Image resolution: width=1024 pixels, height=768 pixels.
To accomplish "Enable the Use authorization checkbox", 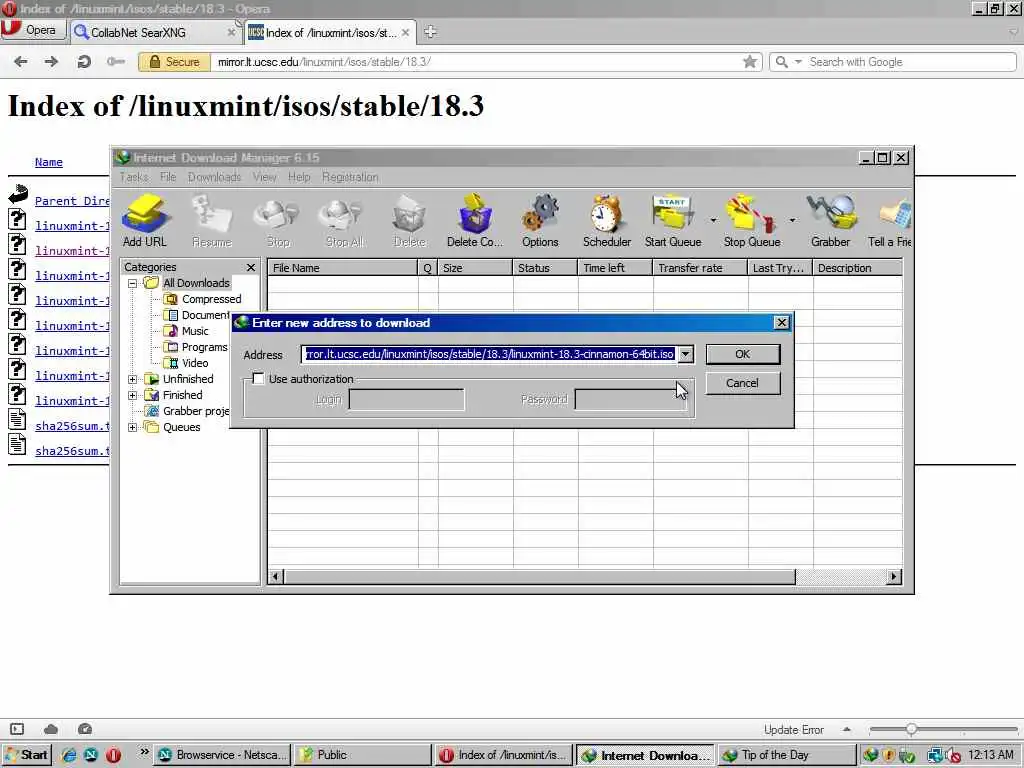I will (x=259, y=379).
